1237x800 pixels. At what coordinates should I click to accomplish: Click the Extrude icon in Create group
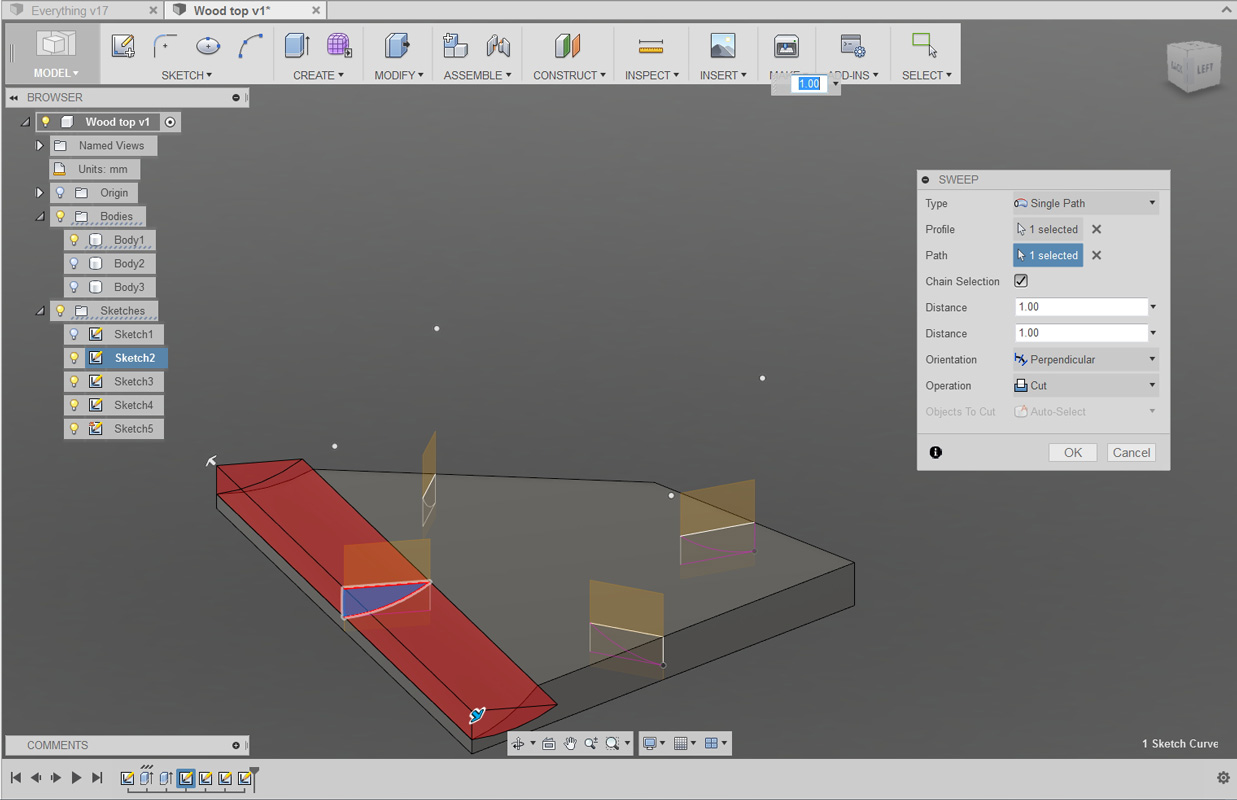[297, 46]
